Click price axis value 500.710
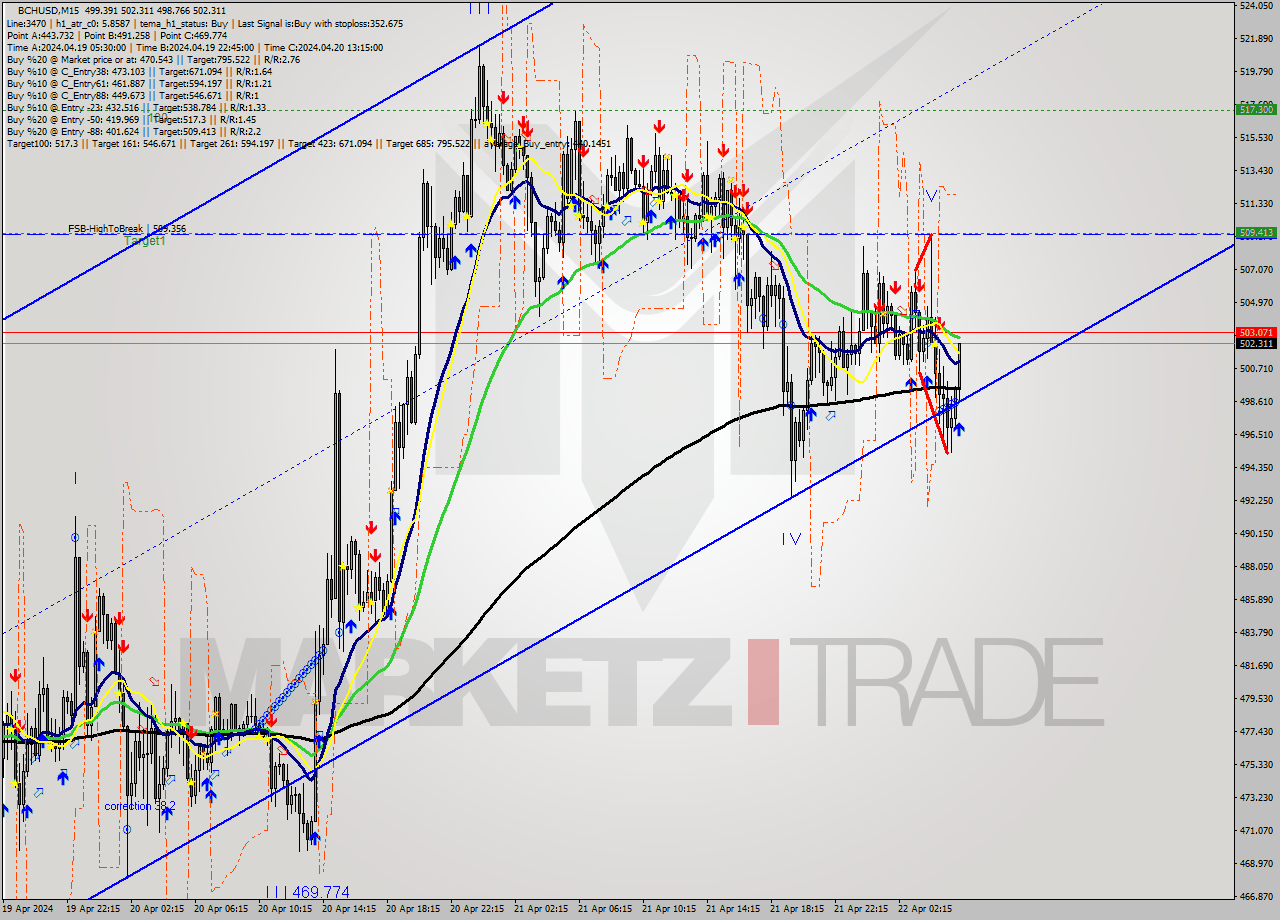 tap(1255, 369)
